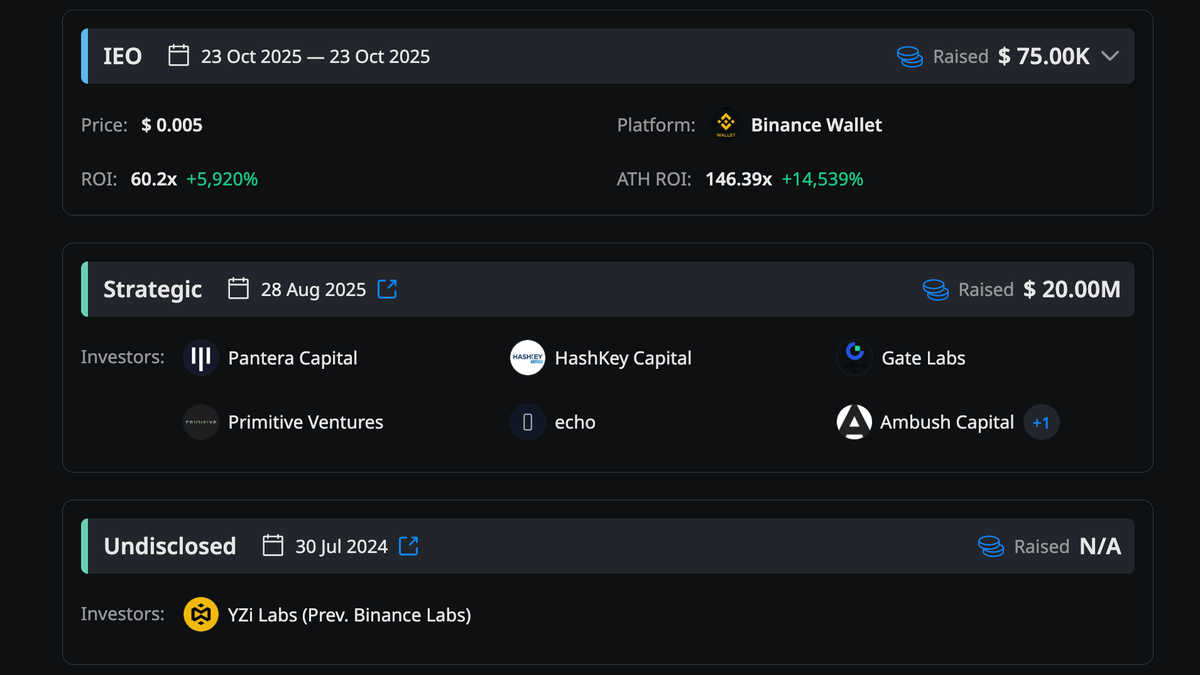The image size is (1200, 675).
Task: Click the green +5,920% ROI value
Action: click(222, 179)
